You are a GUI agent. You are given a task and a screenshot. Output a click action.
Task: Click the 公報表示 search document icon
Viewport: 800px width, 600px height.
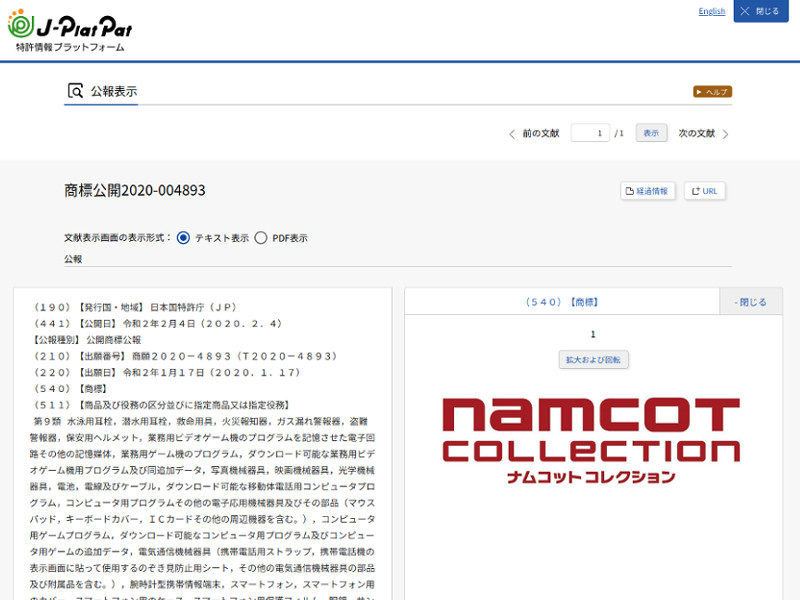[75, 91]
